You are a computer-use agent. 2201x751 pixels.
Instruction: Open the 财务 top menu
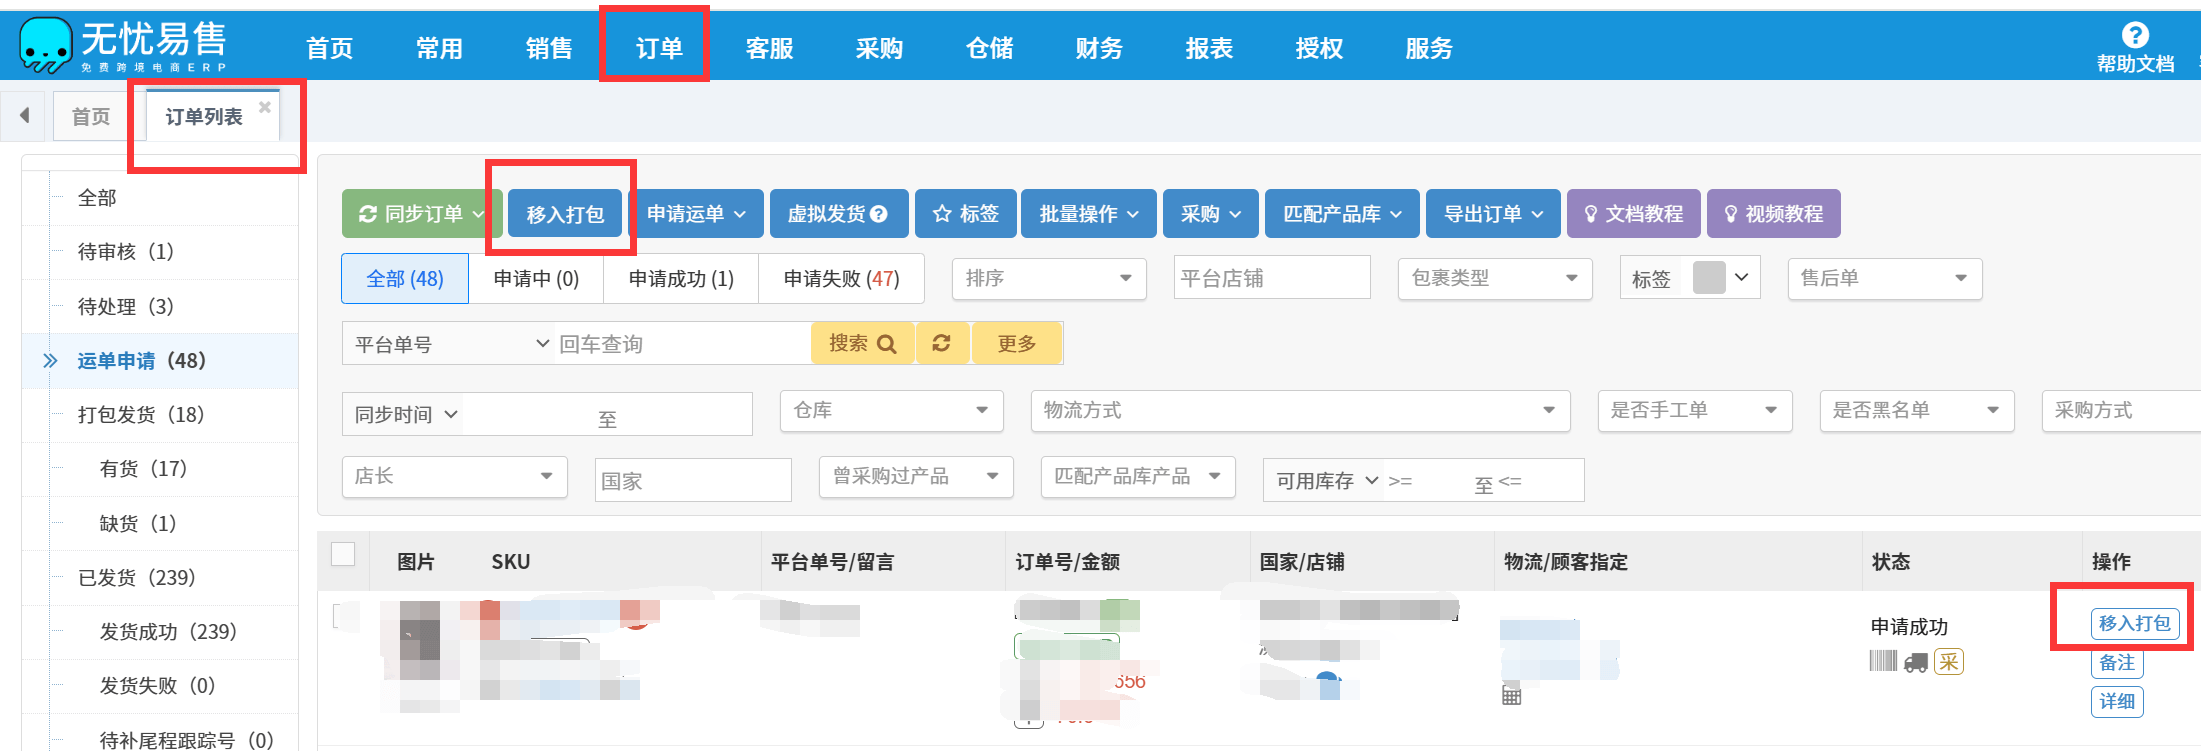(x=1099, y=47)
